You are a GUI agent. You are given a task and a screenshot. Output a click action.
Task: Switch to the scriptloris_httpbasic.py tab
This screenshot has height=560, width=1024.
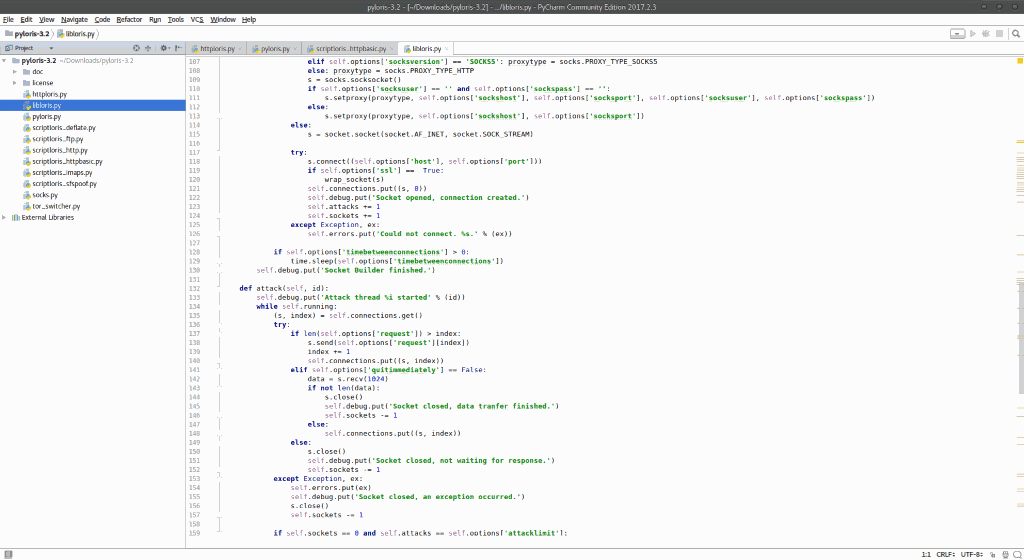[347, 49]
